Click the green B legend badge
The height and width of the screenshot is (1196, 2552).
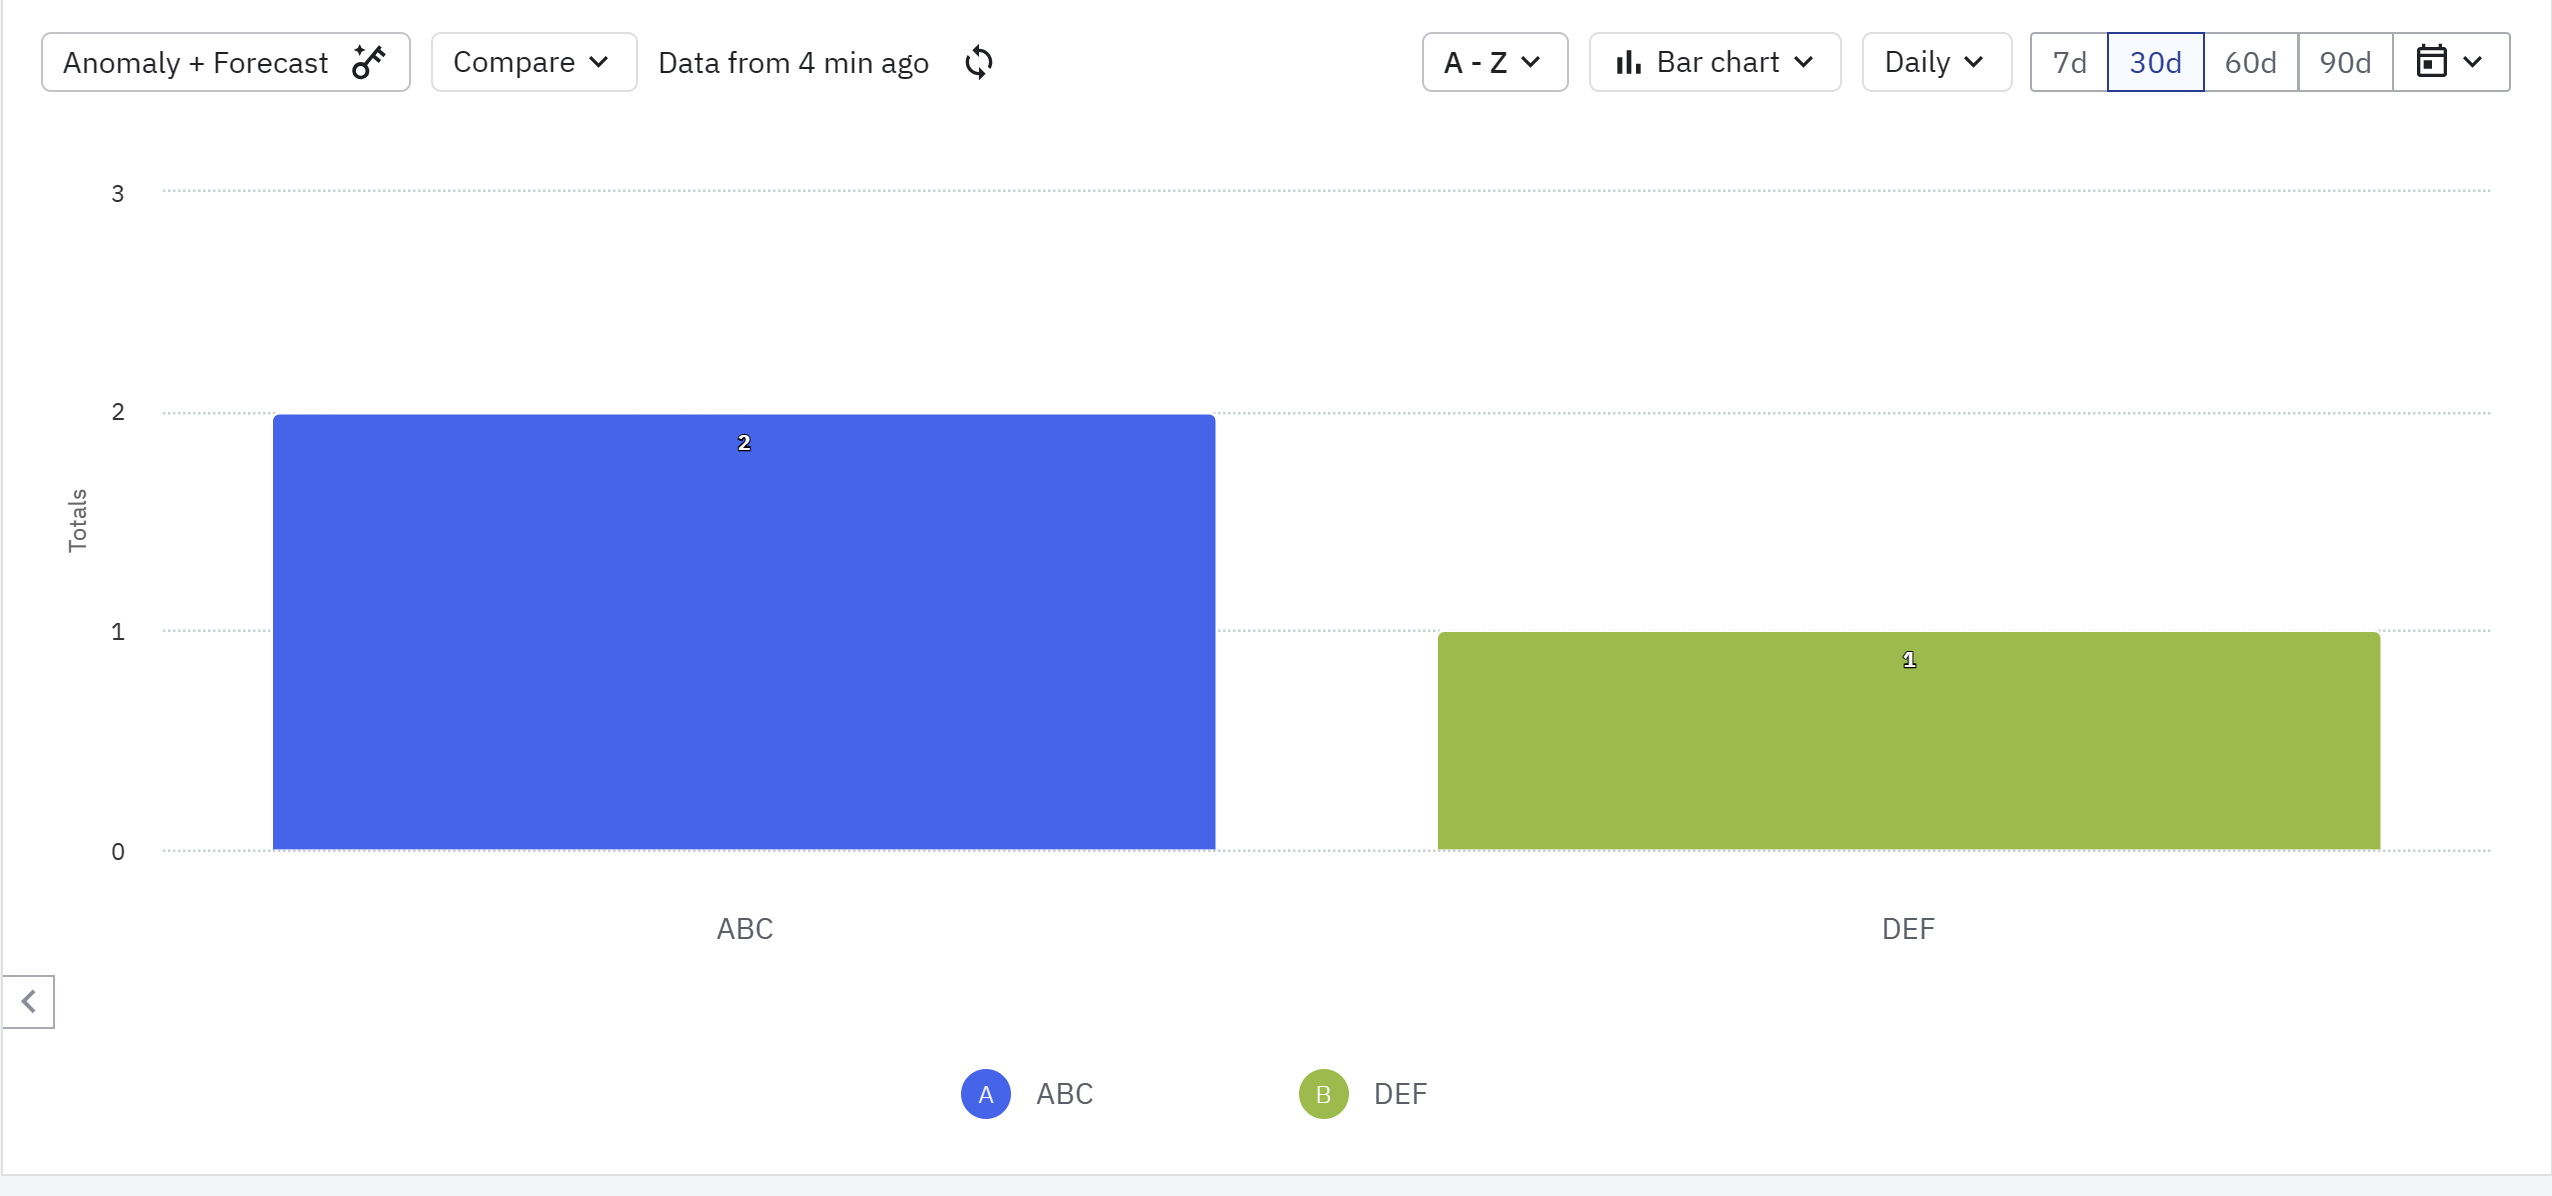(x=1323, y=1094)
